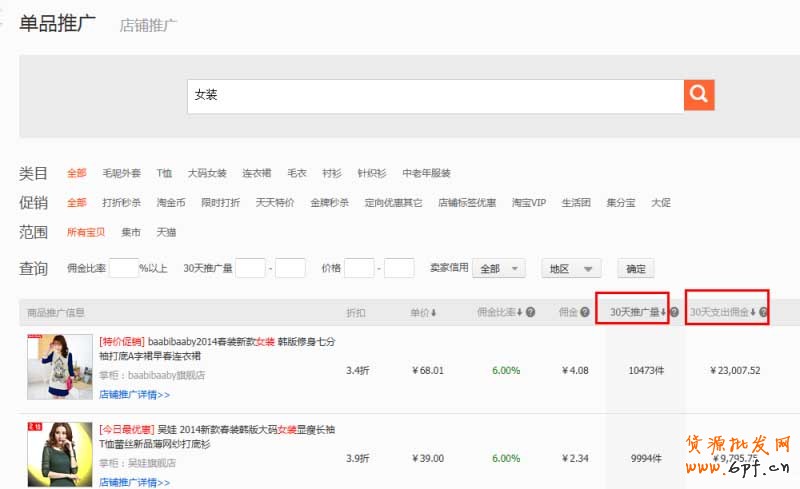Screen dimensions: 800x489
Task: Click the search input containing 女装
Action: 435,95
